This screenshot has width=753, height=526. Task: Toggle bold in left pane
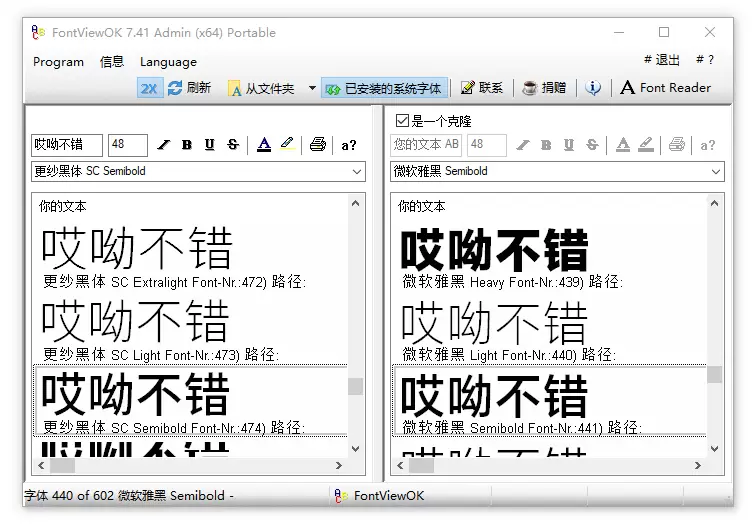pyautogui.click(x=187, y=145)
